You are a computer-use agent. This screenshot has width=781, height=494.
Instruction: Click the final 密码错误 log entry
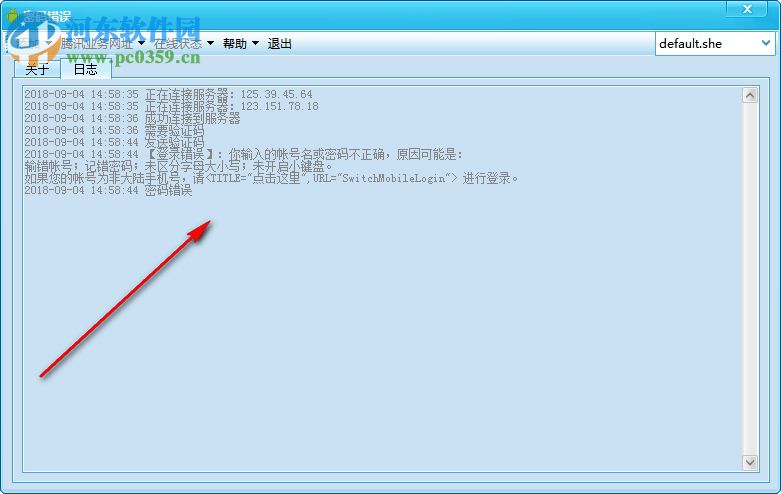(108, 190)
